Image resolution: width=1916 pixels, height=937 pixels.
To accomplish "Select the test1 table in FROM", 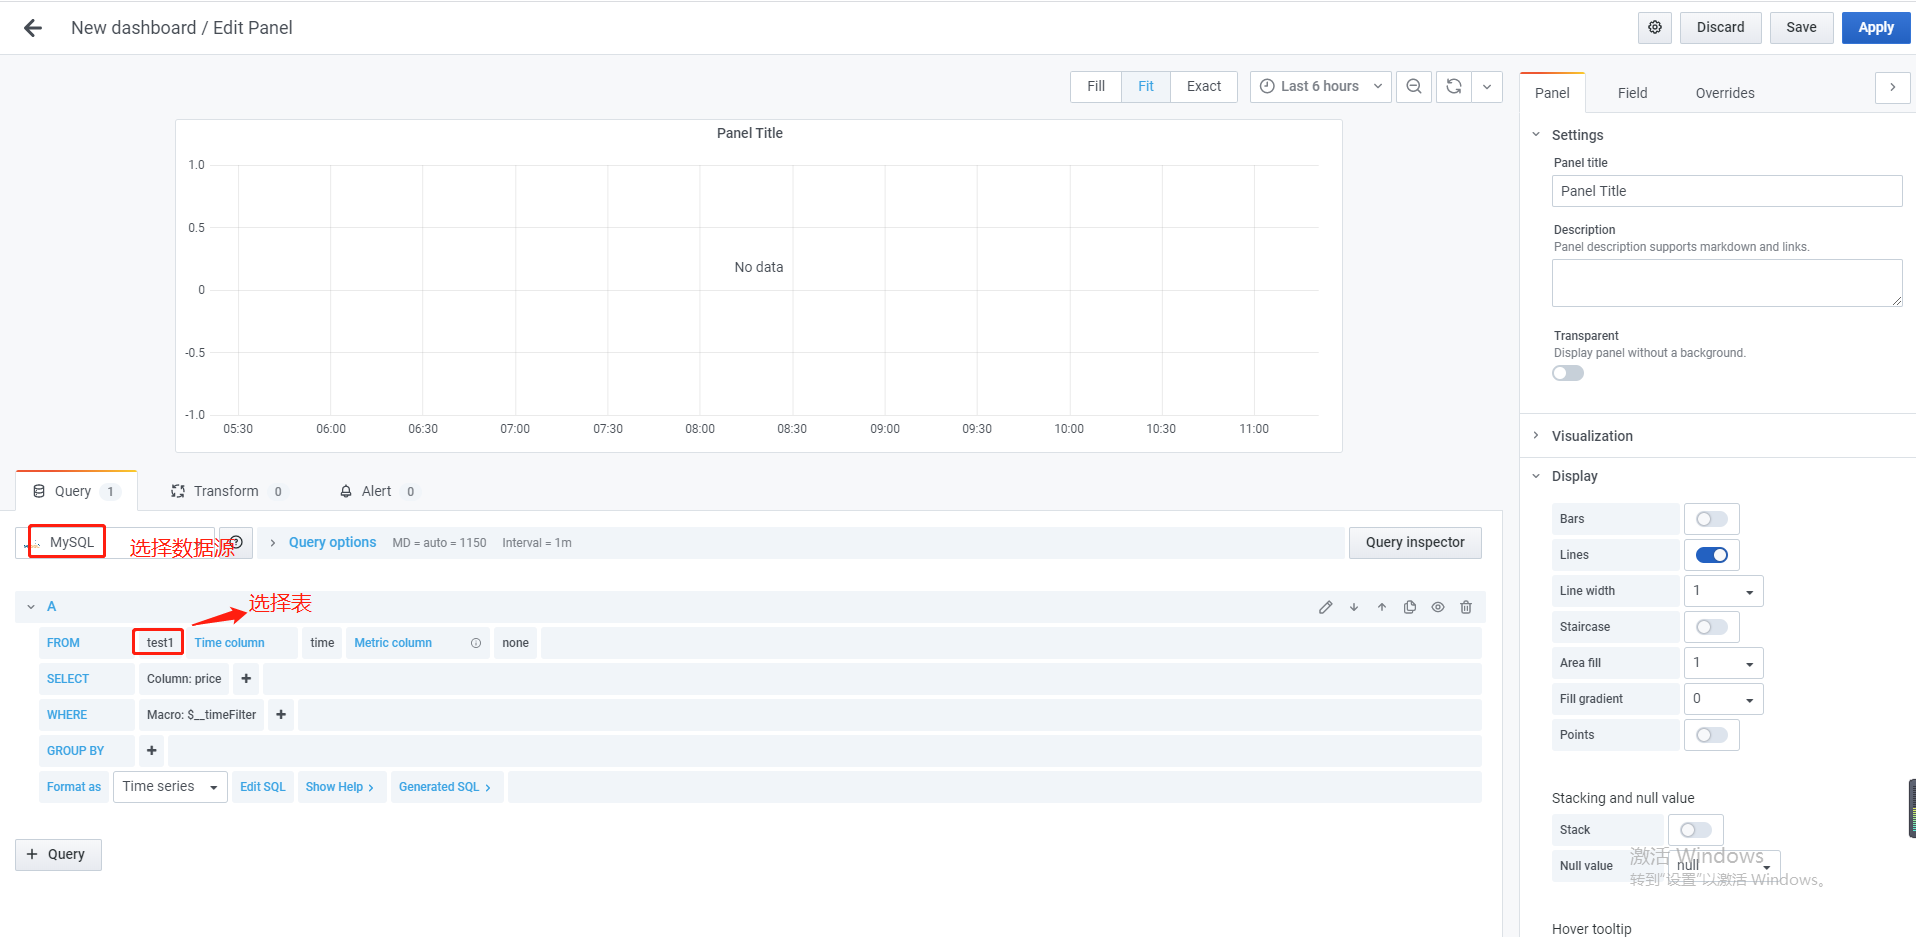I will tap(160, 643).
